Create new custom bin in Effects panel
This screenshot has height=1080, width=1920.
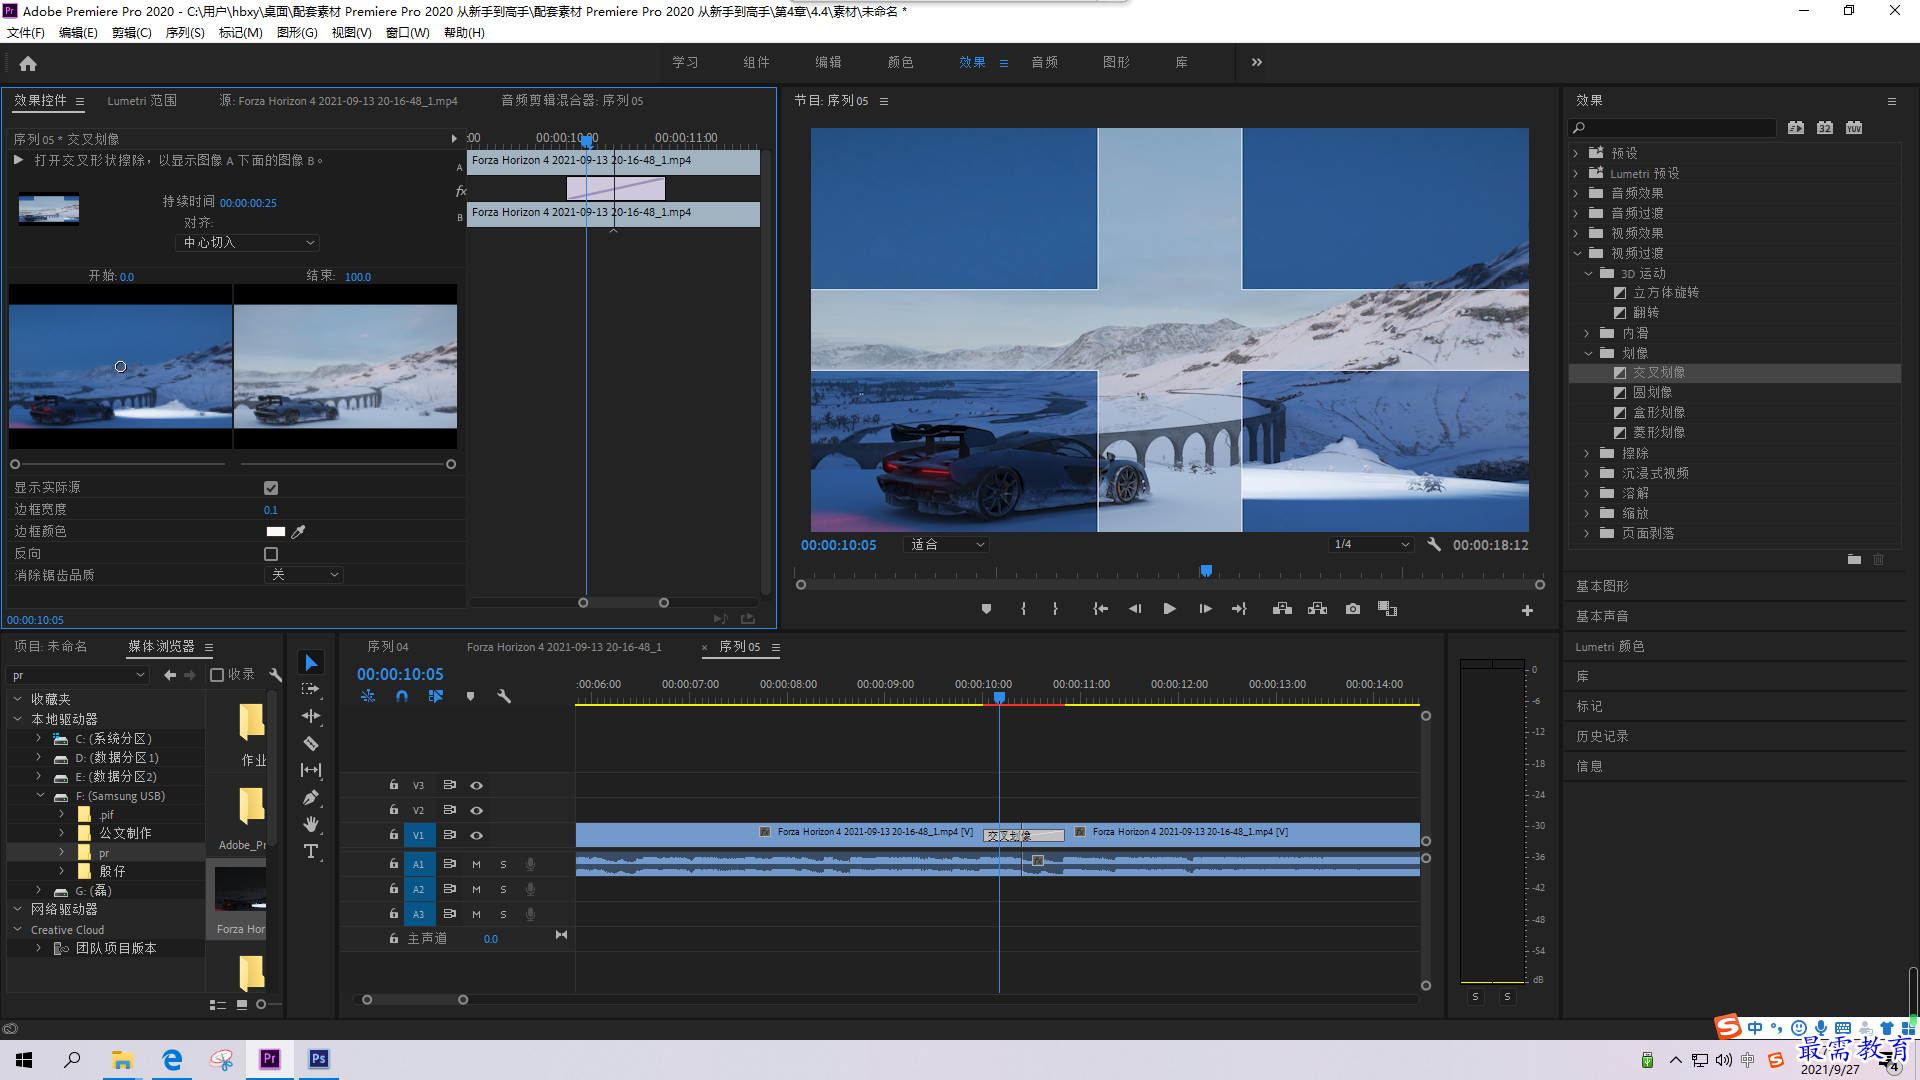tap(1854, 560)
